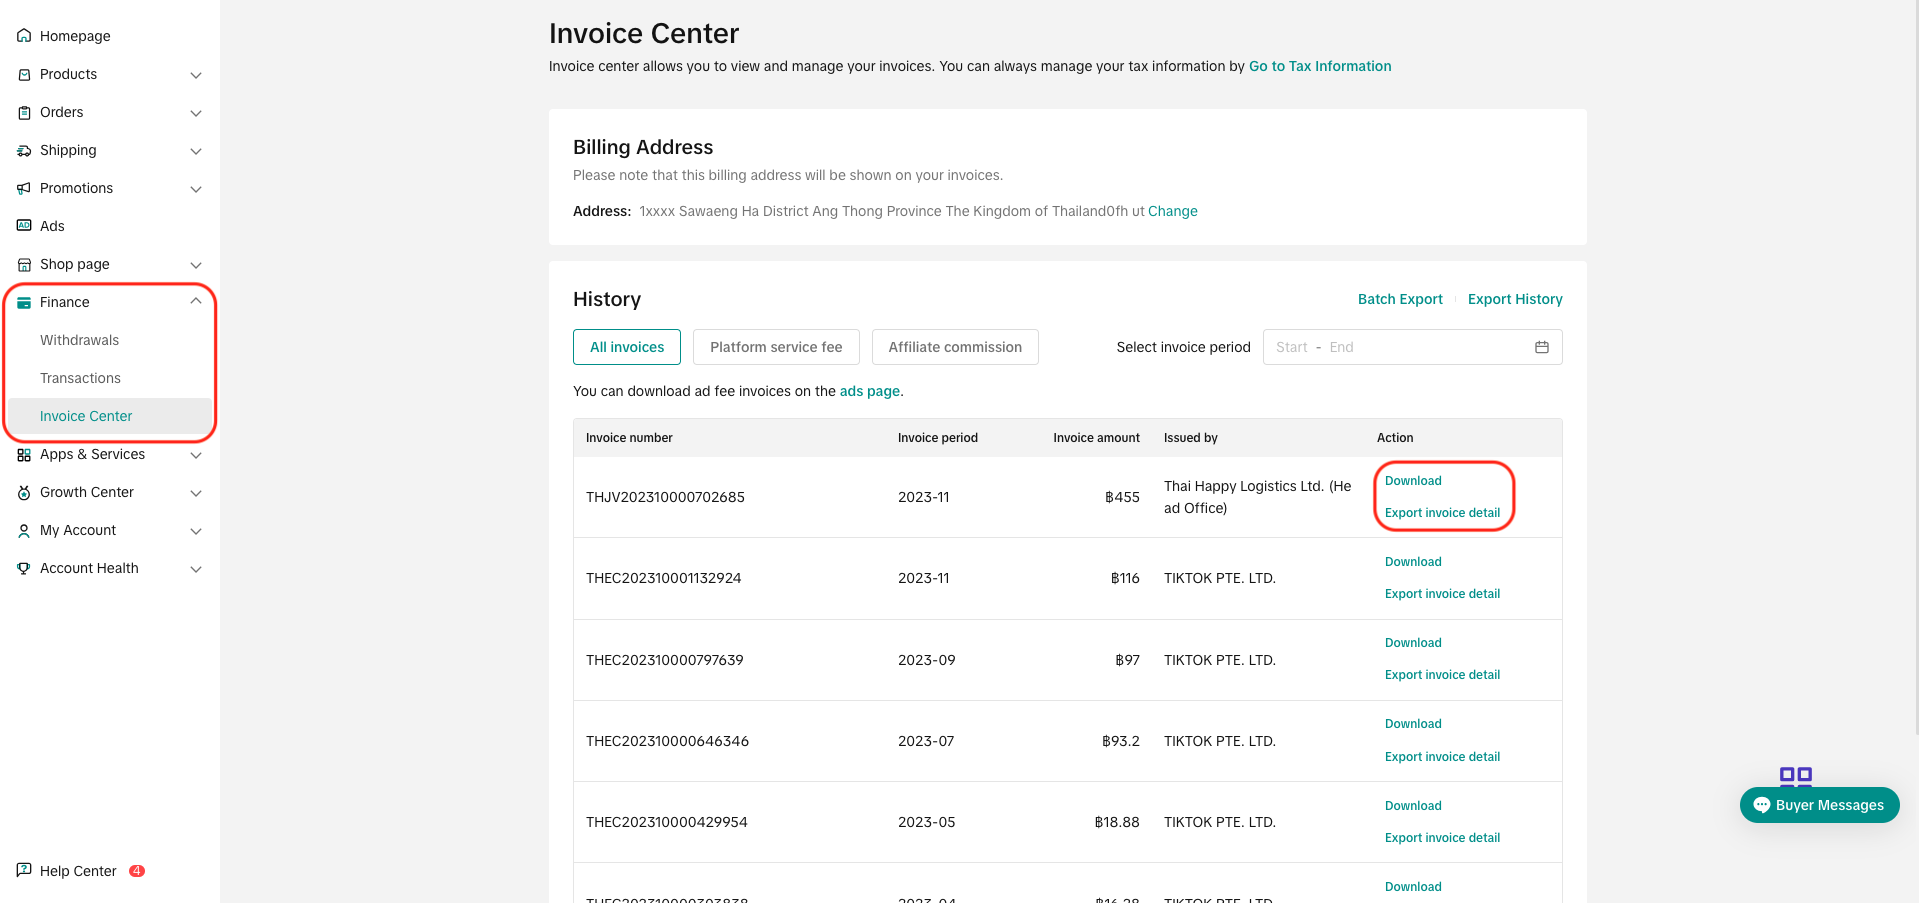Switch to Platform service fee tab
Screen dimensions: 1919x903
776,347
